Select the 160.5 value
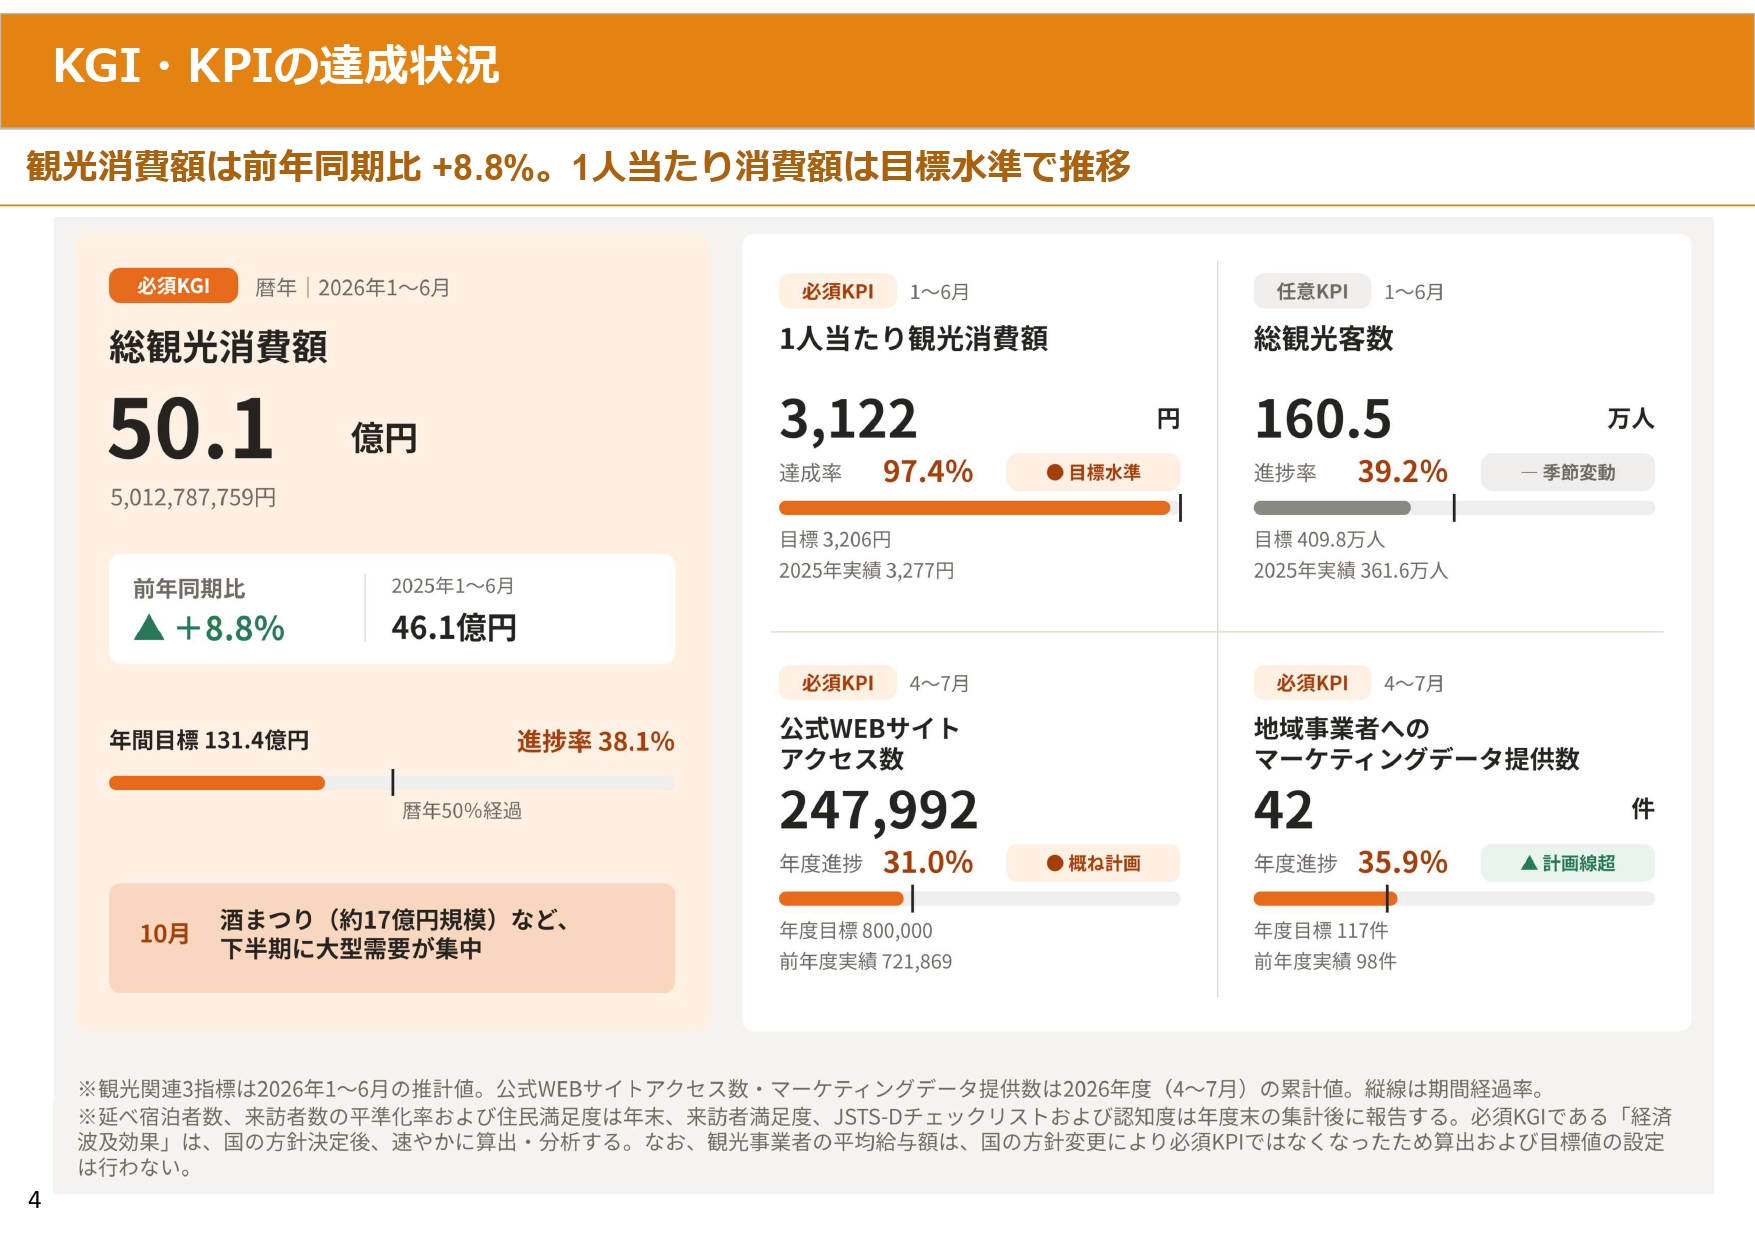 coord(1323,419)
